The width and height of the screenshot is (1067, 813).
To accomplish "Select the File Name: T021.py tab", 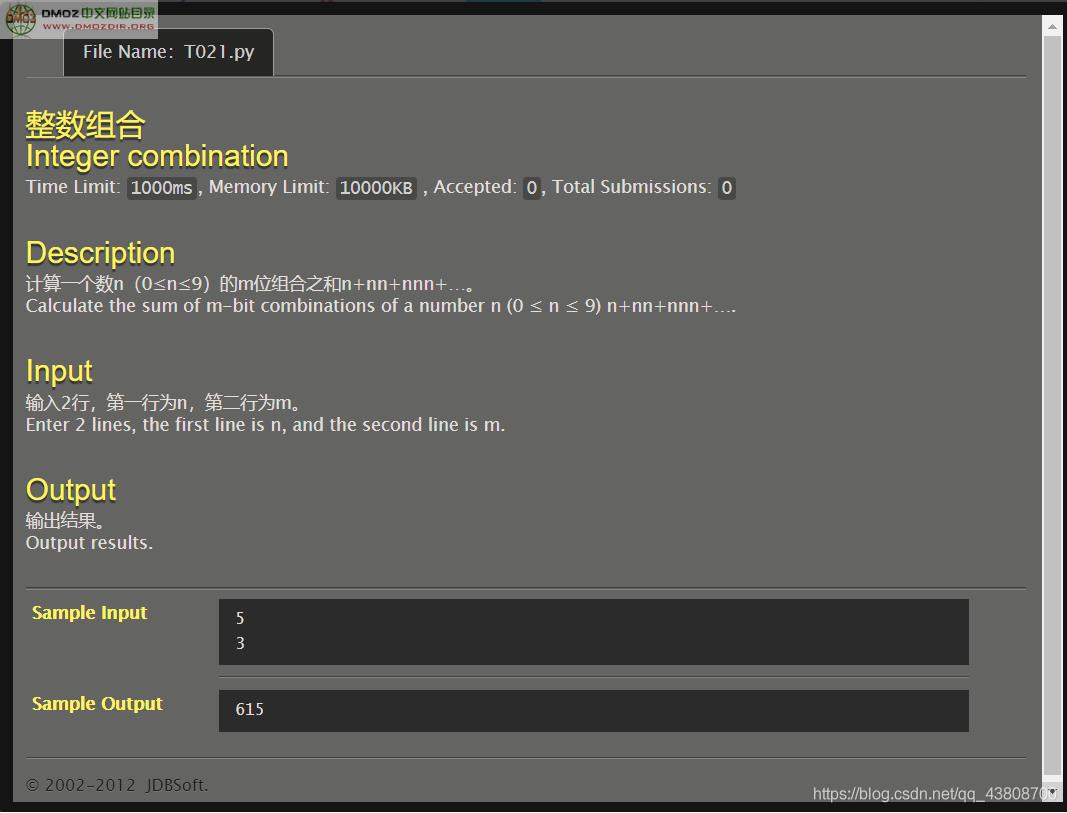I will [168, 52].
